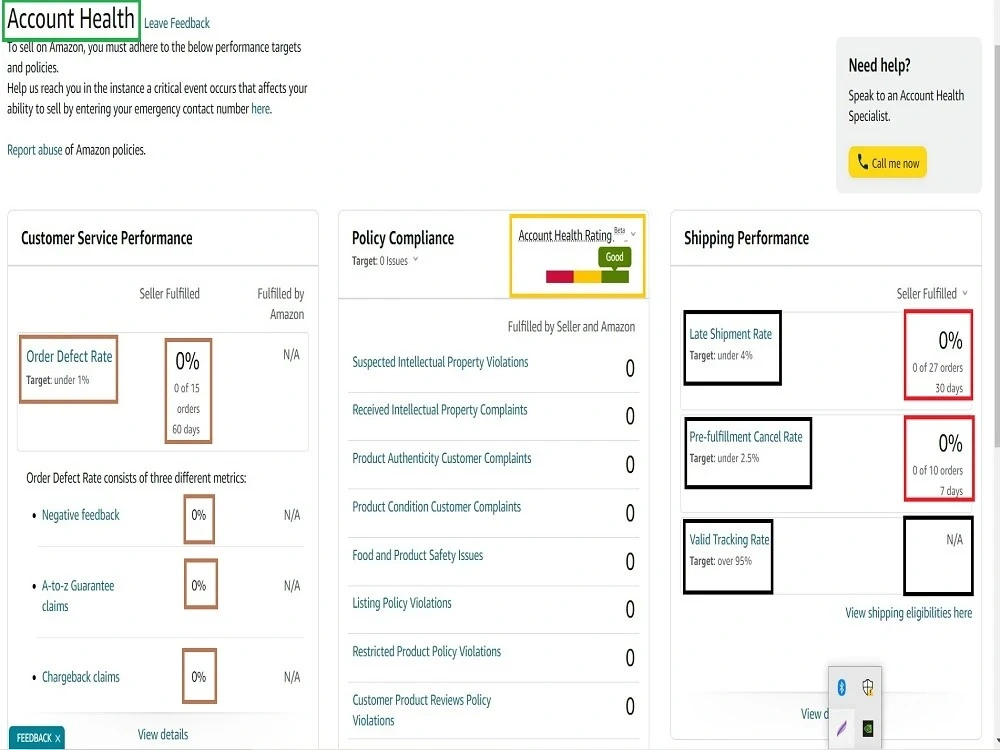Click View shipping eligibilities here link

pyautogui.click(x=908, y=613)
